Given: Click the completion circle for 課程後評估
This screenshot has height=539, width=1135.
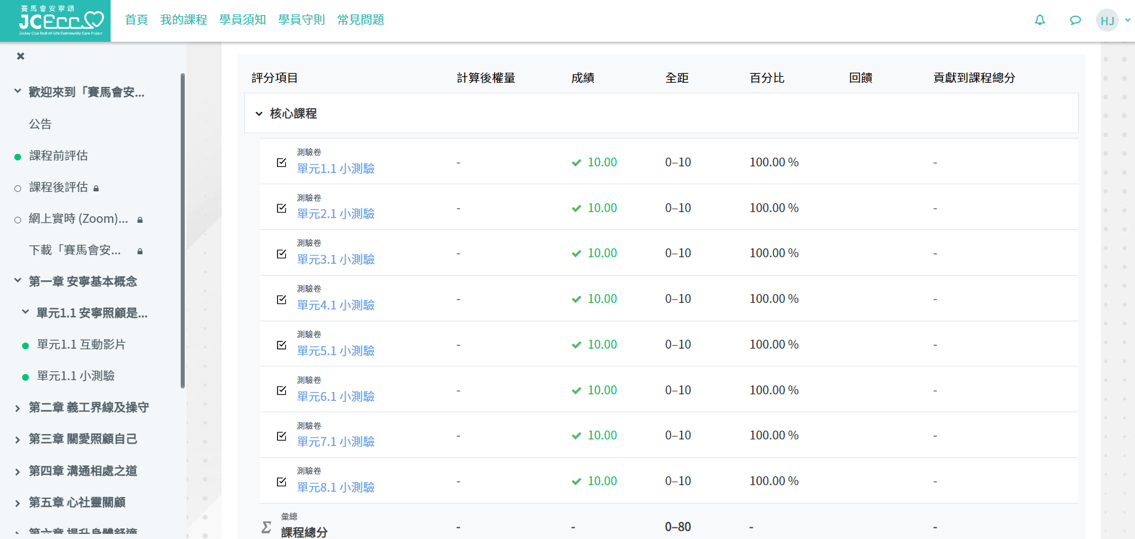Looking at the screenshot, I should coord(18,188).
